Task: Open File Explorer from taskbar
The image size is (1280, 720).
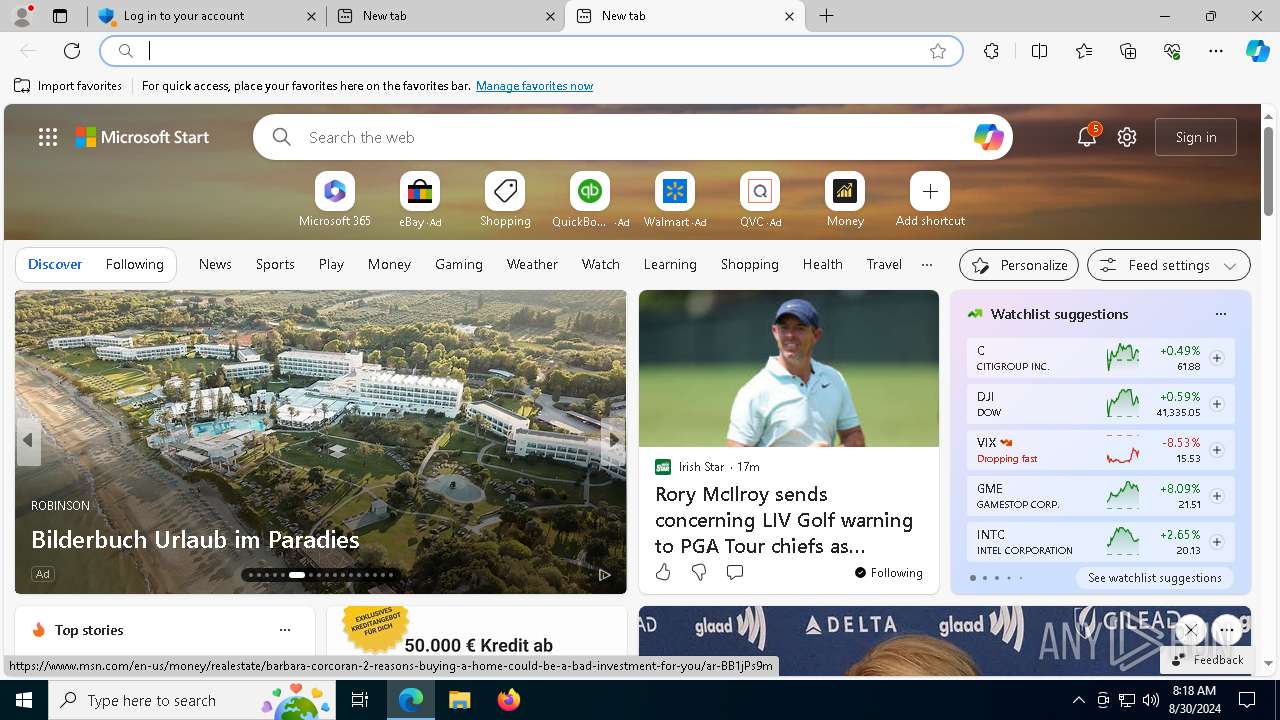Action: (x=459, y=700)
